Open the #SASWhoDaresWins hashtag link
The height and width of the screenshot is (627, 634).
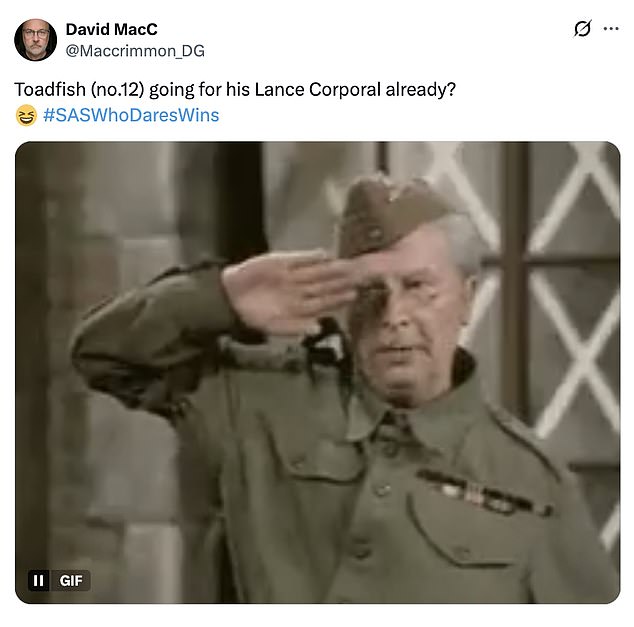131,115
